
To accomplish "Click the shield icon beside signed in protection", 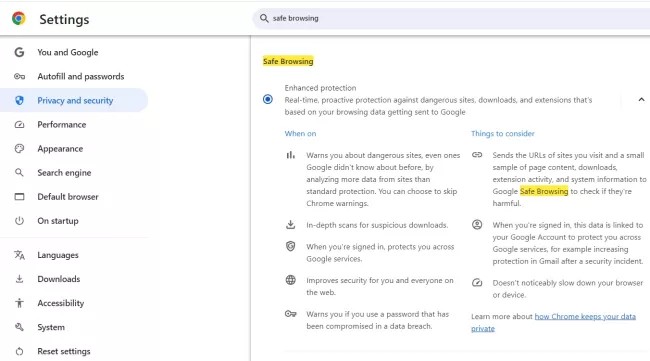I will (291, 246).
